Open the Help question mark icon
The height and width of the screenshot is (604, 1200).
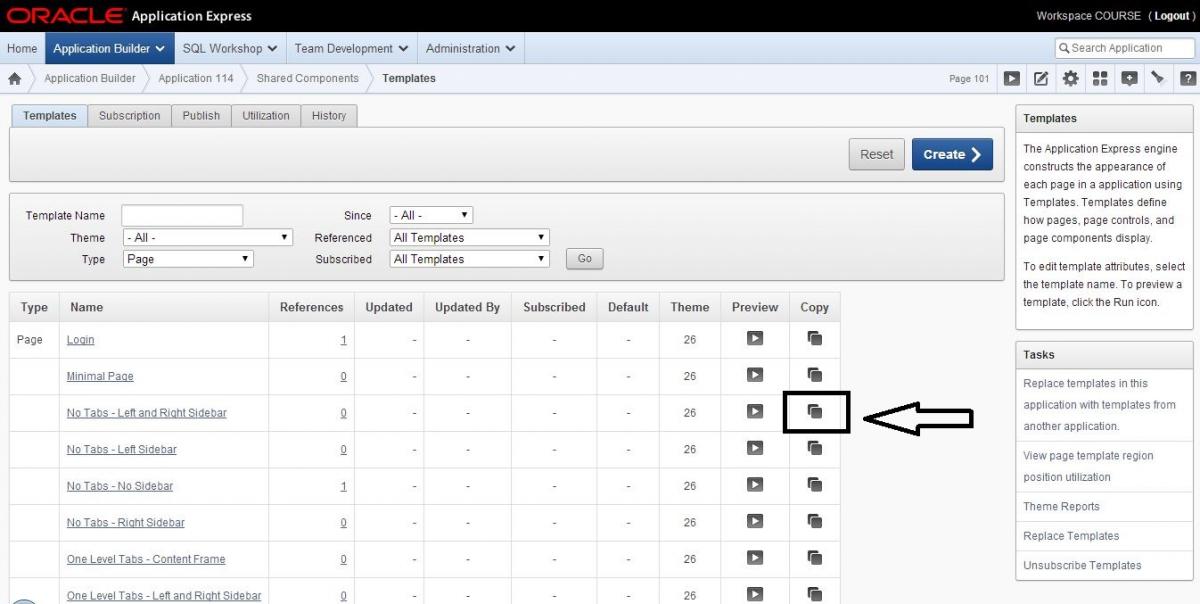[x=1188, y=79]
